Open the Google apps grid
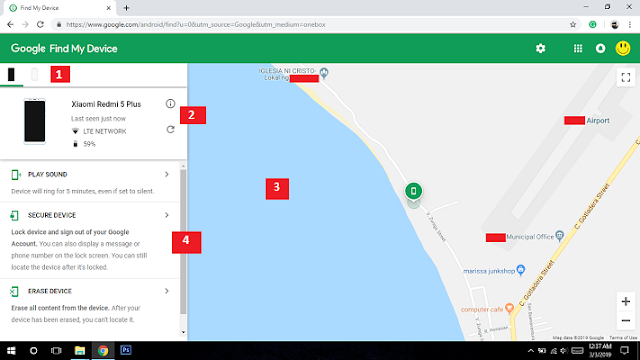Viewport: 640px width, 360px height. coord(578,49)
